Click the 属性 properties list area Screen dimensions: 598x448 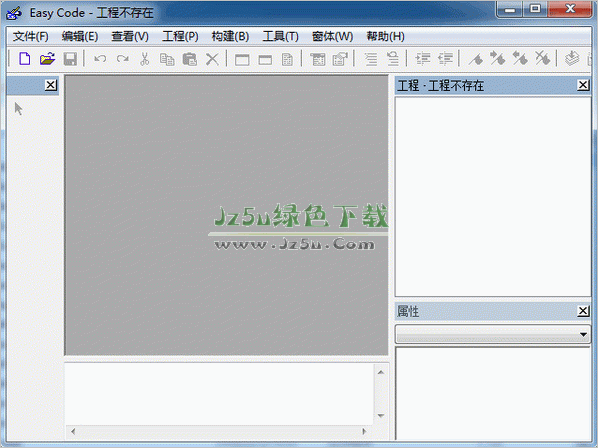click(x=493, y=393)
